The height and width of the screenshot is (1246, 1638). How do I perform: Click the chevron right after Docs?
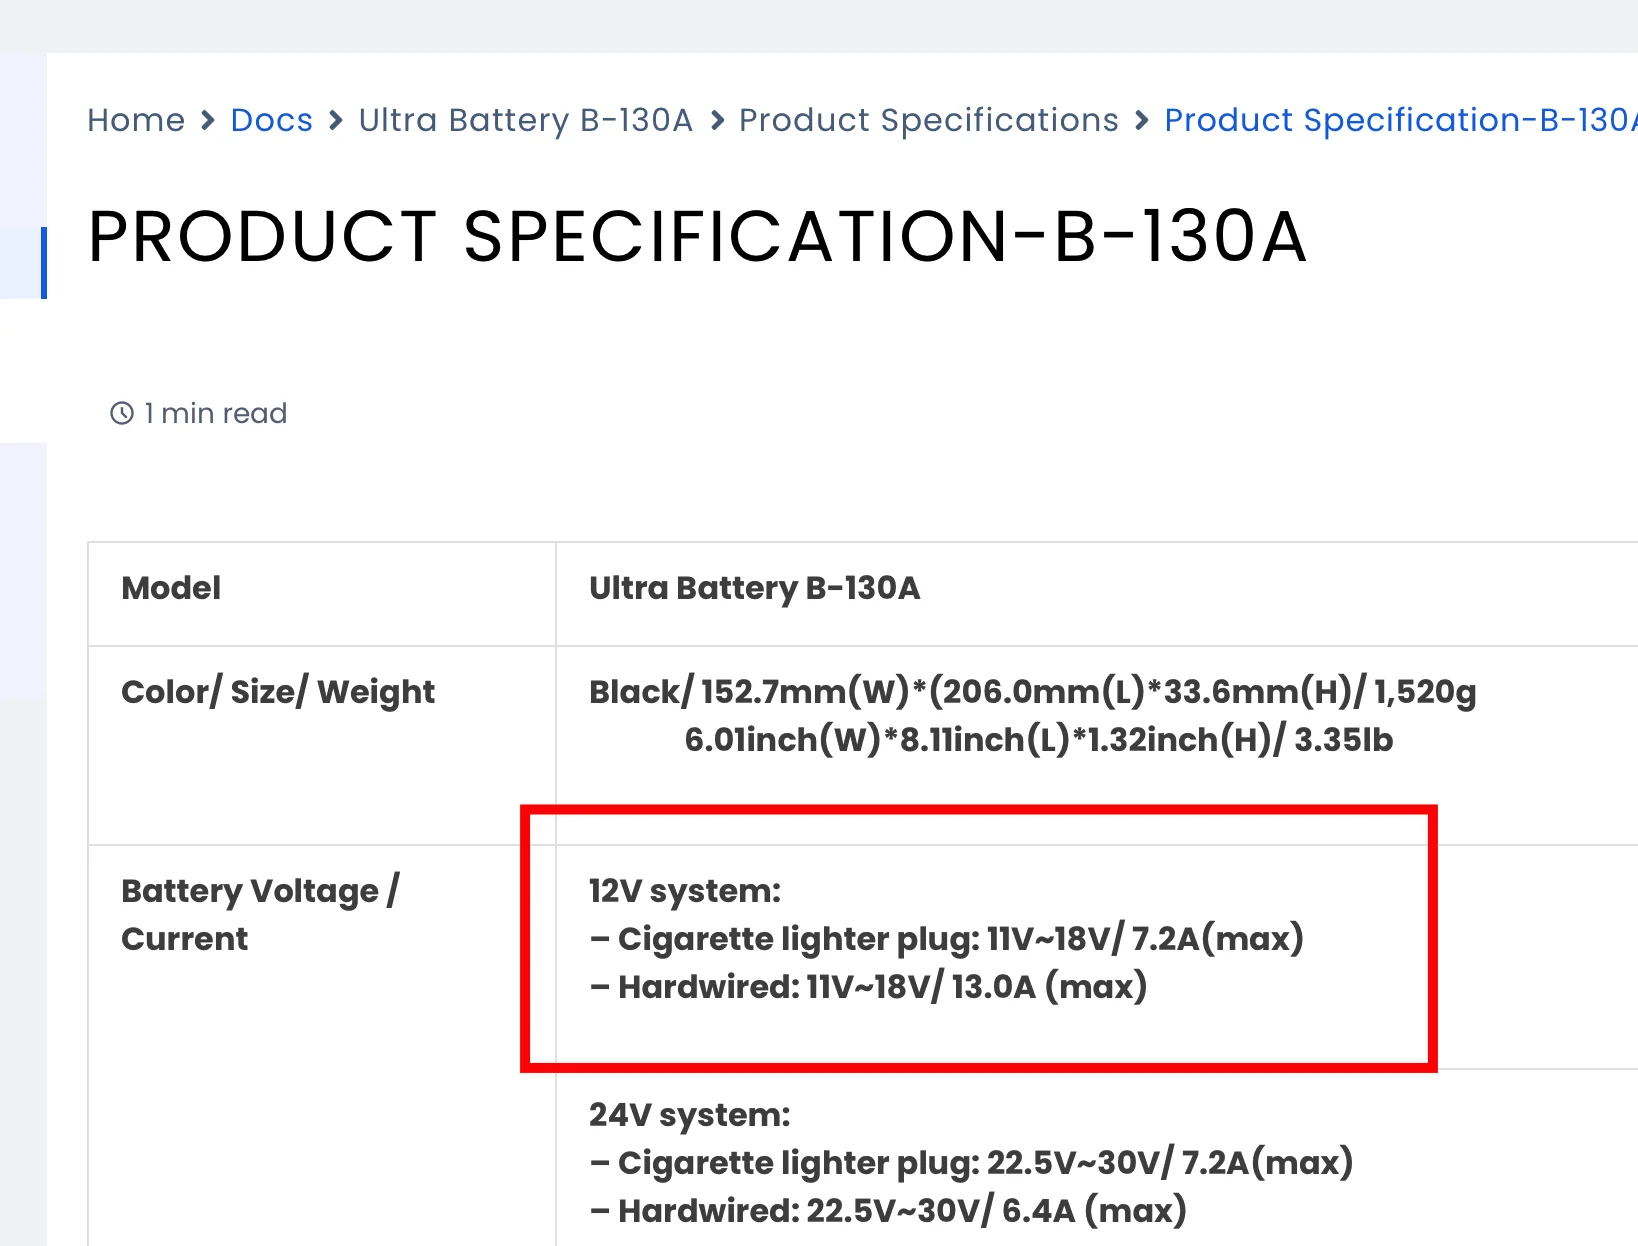click(336, 121)
